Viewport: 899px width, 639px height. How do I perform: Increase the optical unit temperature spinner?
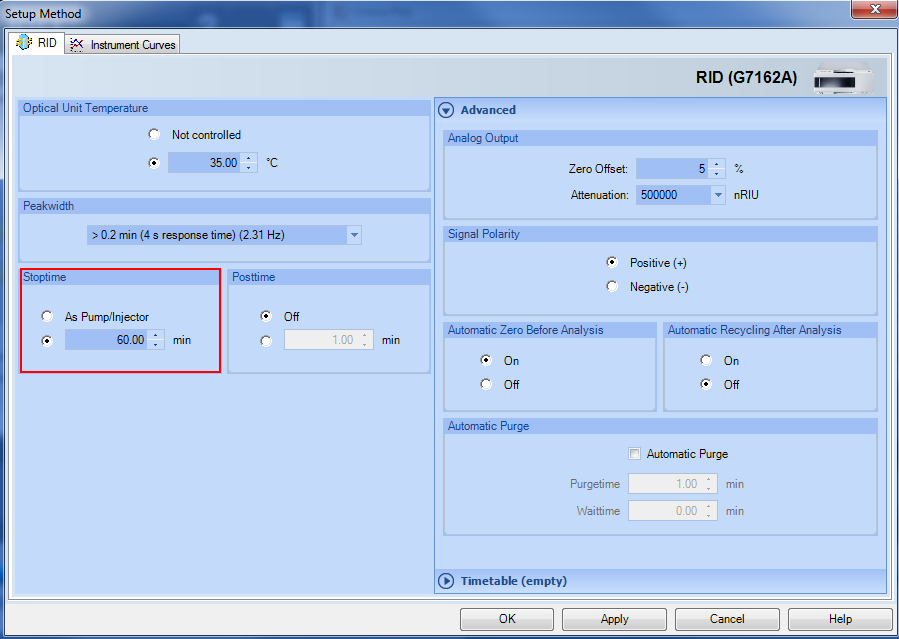[249, 158]
